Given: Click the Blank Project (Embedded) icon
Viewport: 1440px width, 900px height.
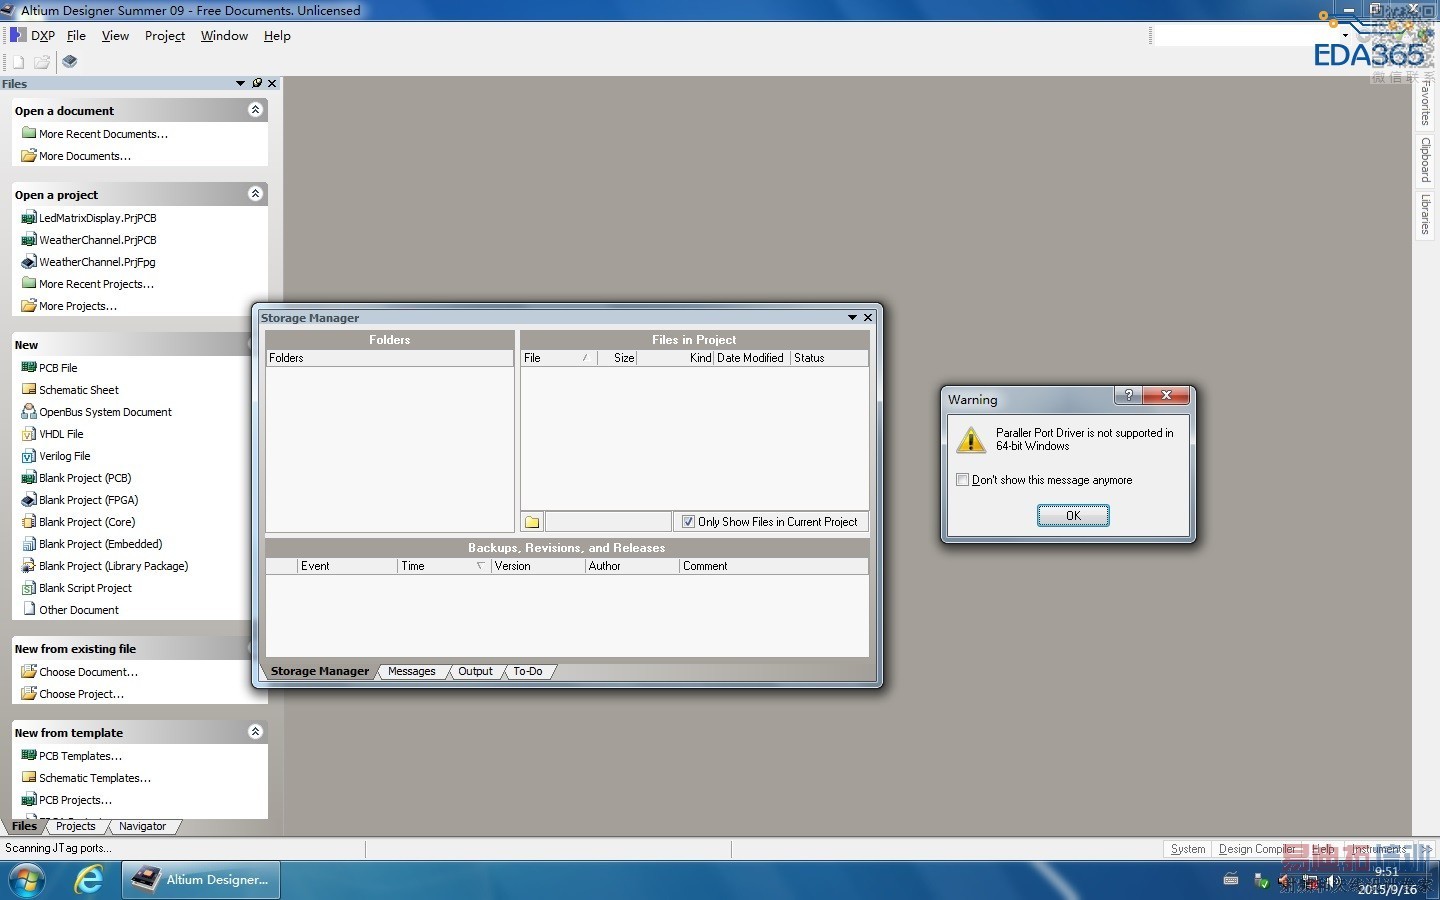Looking at the screenshot, I should click(x=29, y=543).
